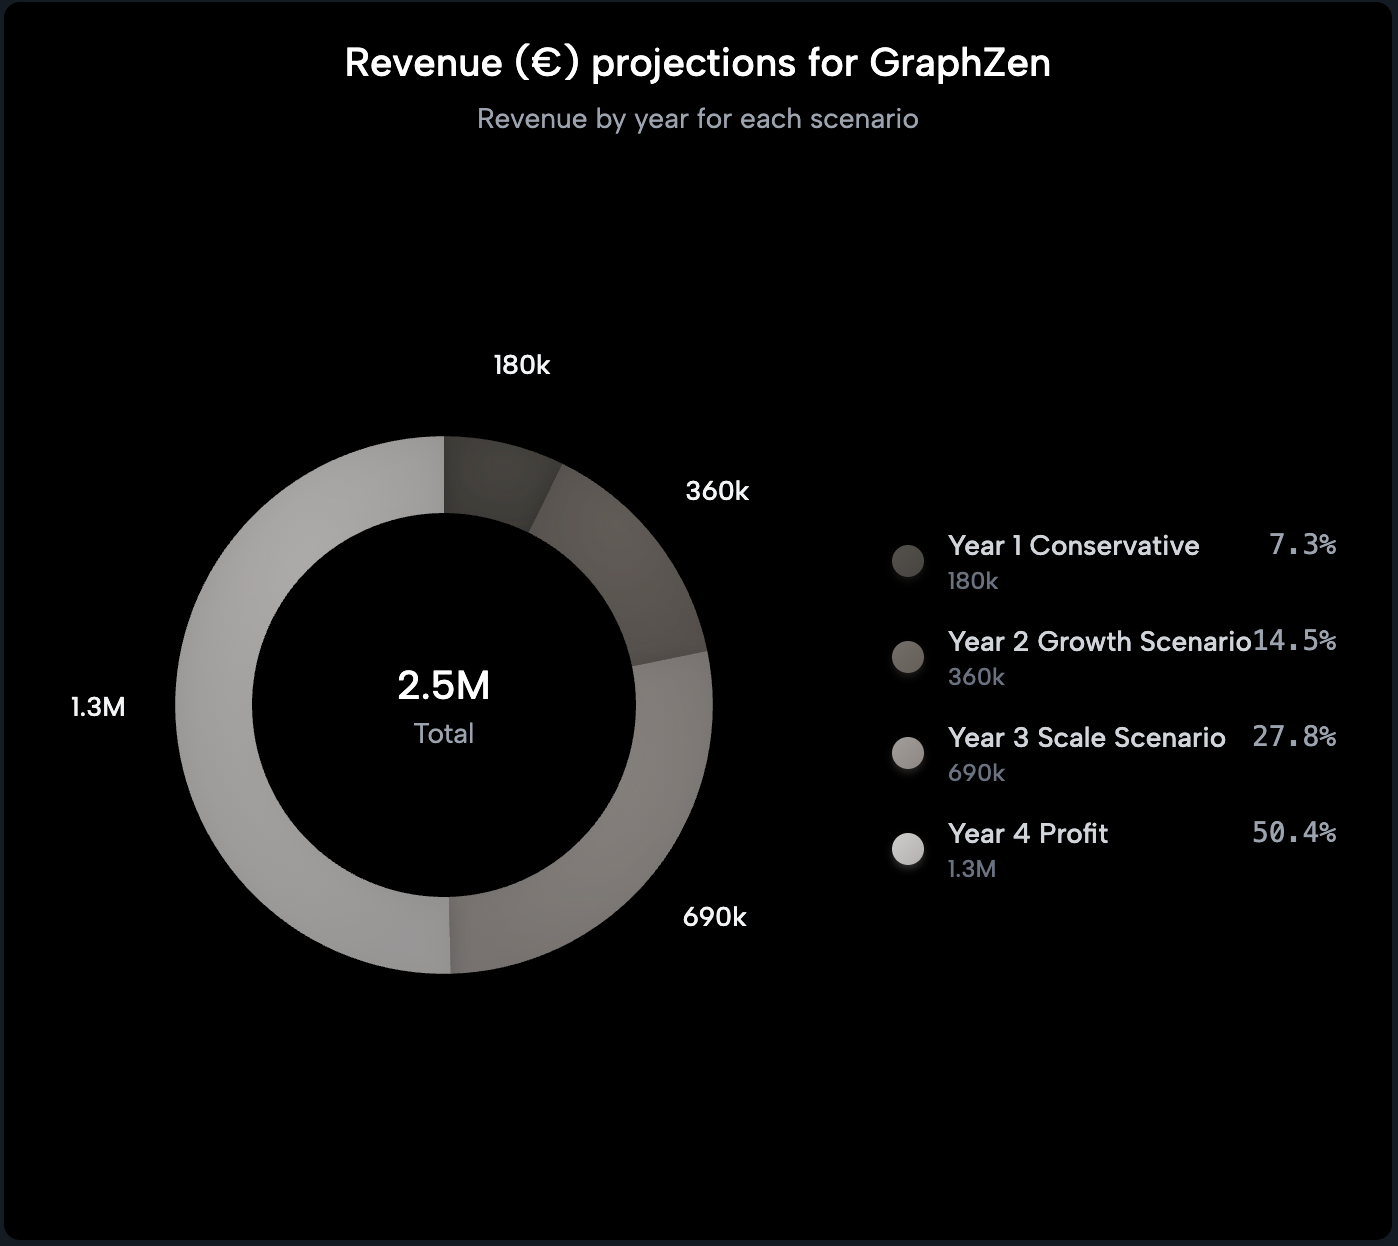Select the Year 3 Scale Scenario legend marker
The height and width of the screenshot is (1246, 1398).
908,753
